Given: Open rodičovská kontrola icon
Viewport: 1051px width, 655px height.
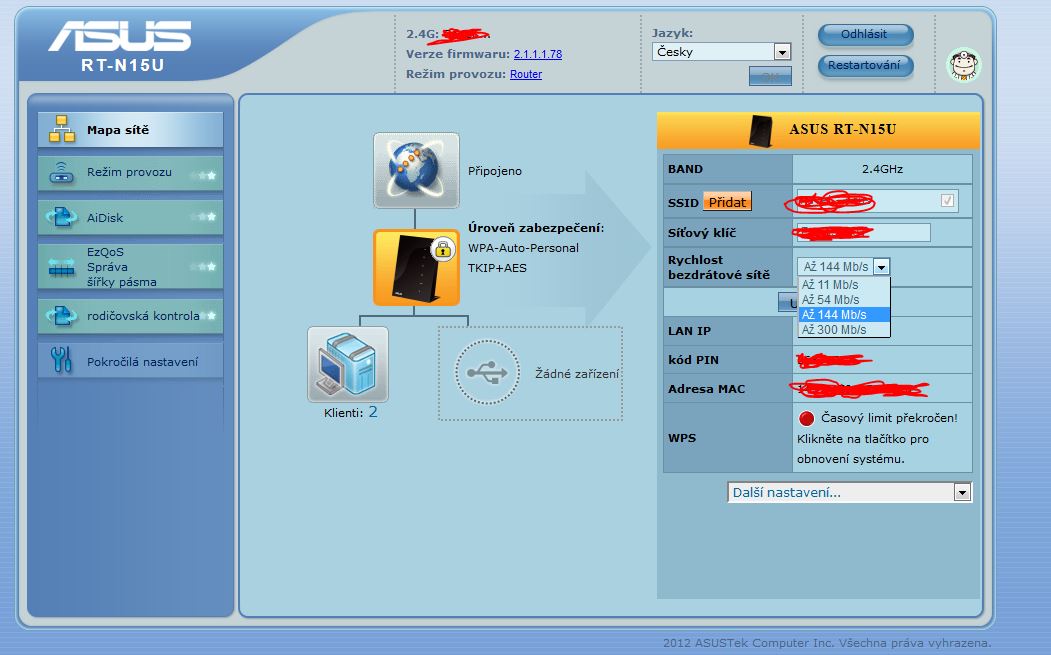Looking at the screenshot, I should [x=62, y=315].
